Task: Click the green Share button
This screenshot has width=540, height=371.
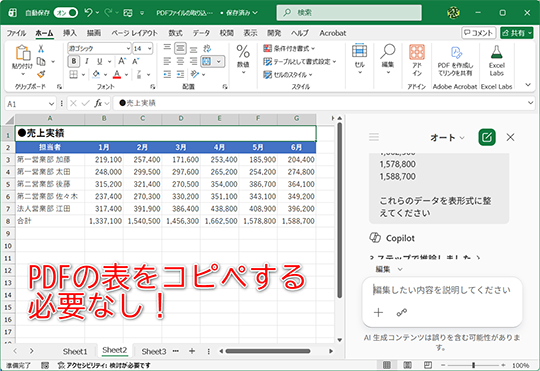Action: point(517,33)
